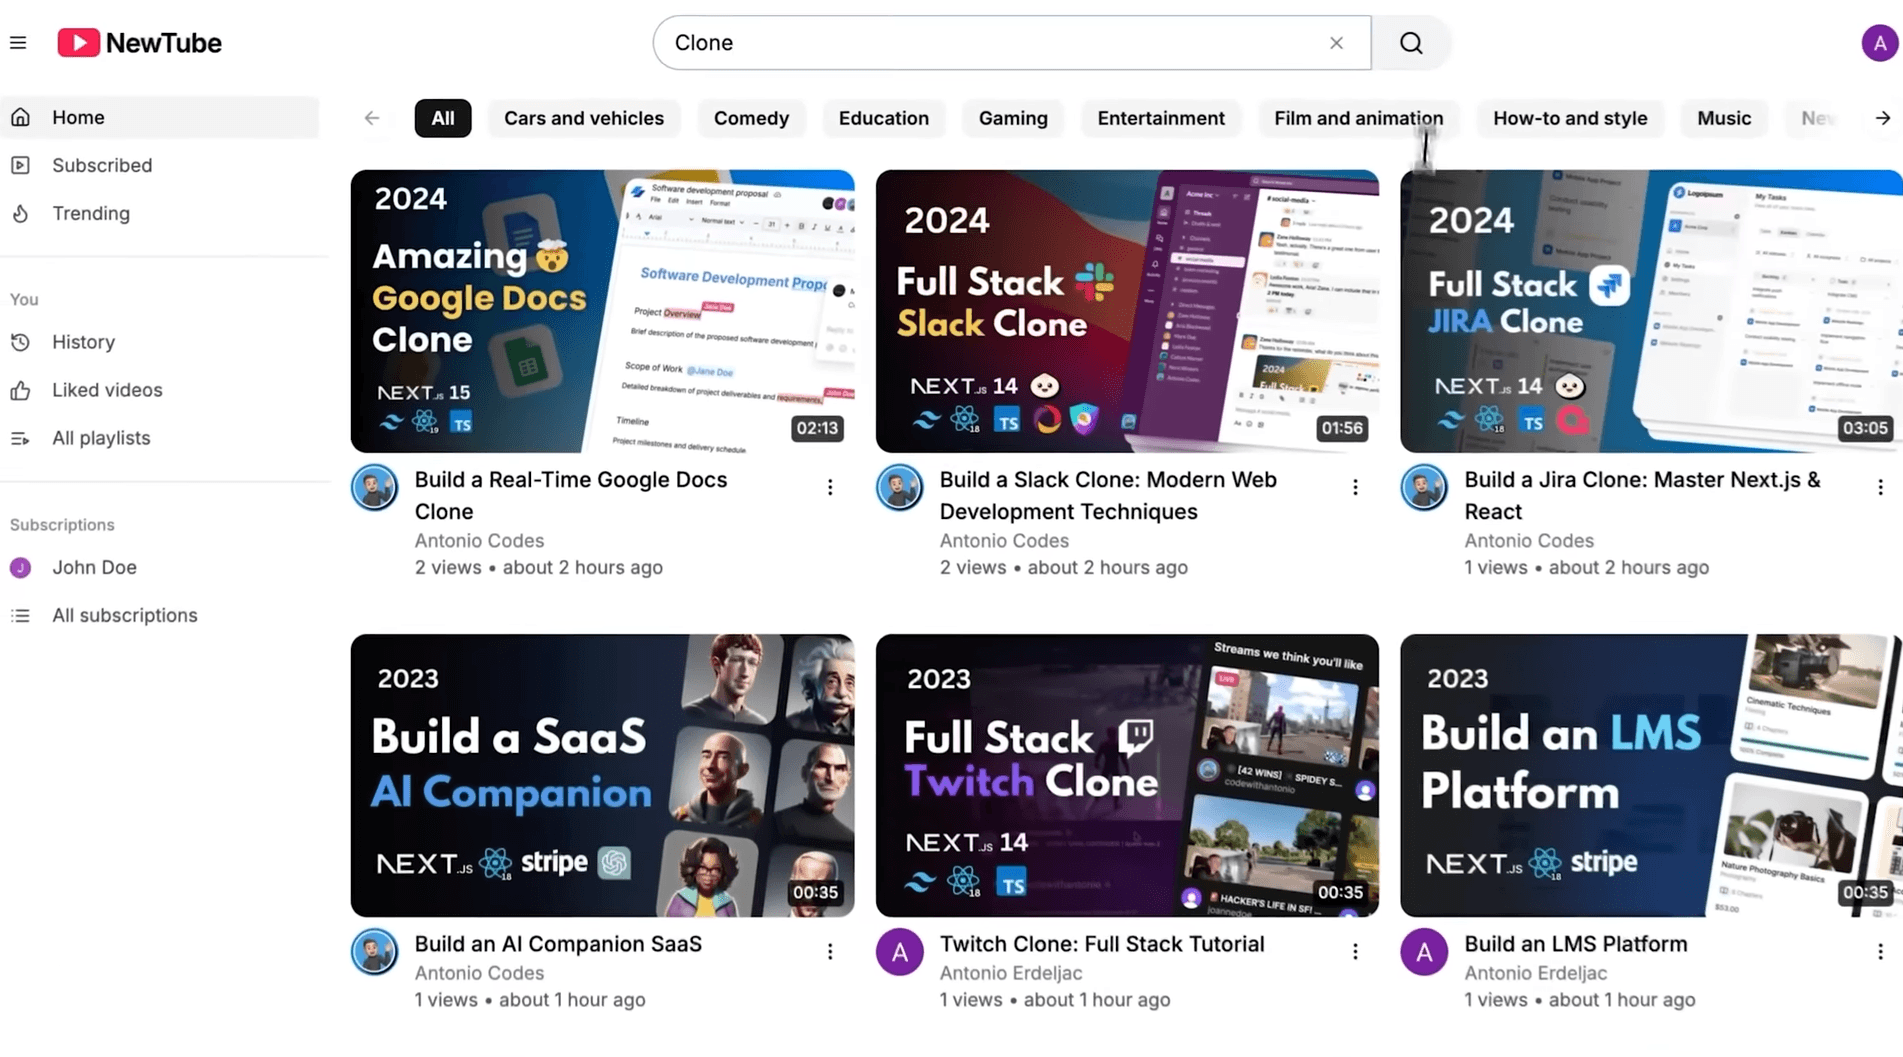
Task: Click the search magnifier button
Action: (1410, 43)
